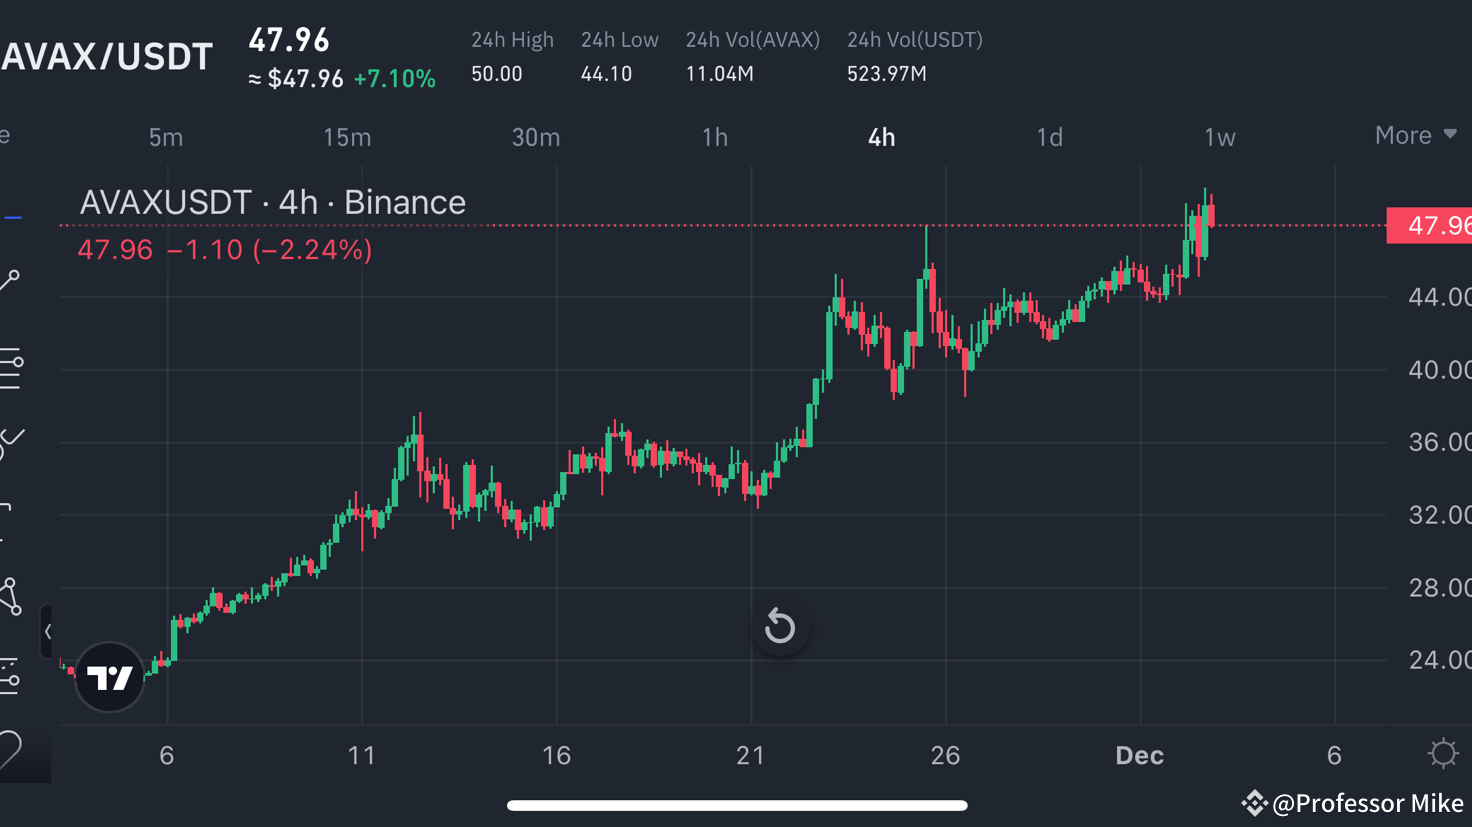Click the TradingView logo watermark
Image resolution: width=1472 pixels, height=827 pixels.
[109, 678]
